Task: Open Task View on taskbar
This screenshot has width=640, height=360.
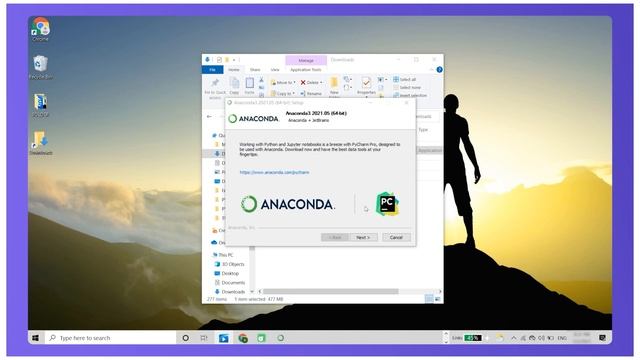Action: click(204, 338)
